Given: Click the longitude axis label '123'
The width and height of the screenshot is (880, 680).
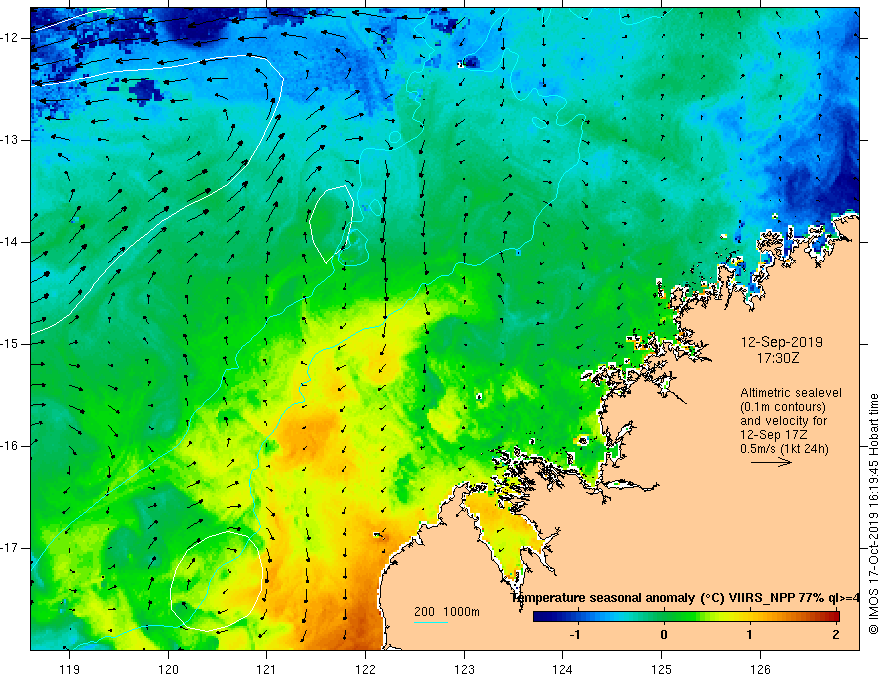Looking at the screenshot, I should [x=464, y=669].
